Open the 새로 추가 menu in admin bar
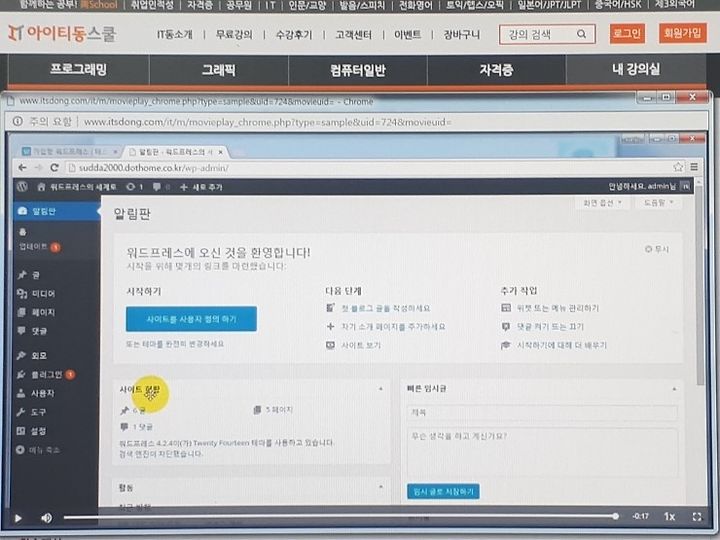The image size is (720, 540). coord(201,187)
